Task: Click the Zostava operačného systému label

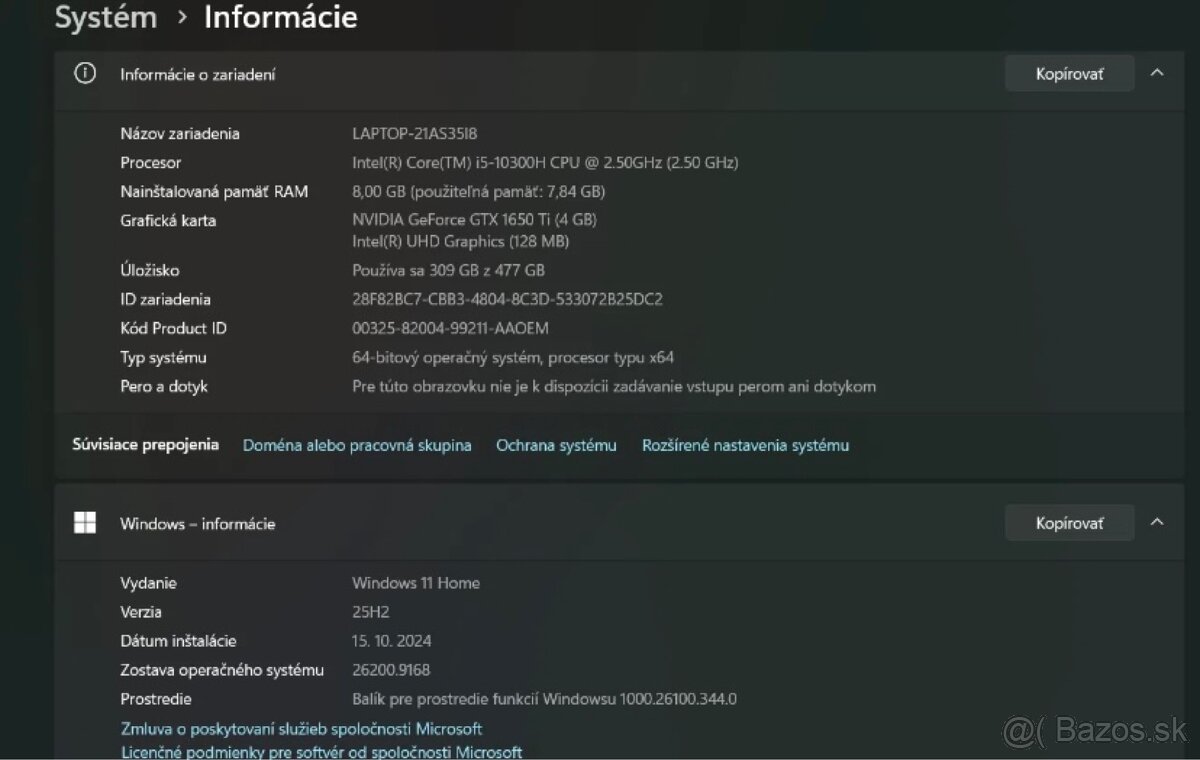Action: pyautogui.click(x=222, y=670)
